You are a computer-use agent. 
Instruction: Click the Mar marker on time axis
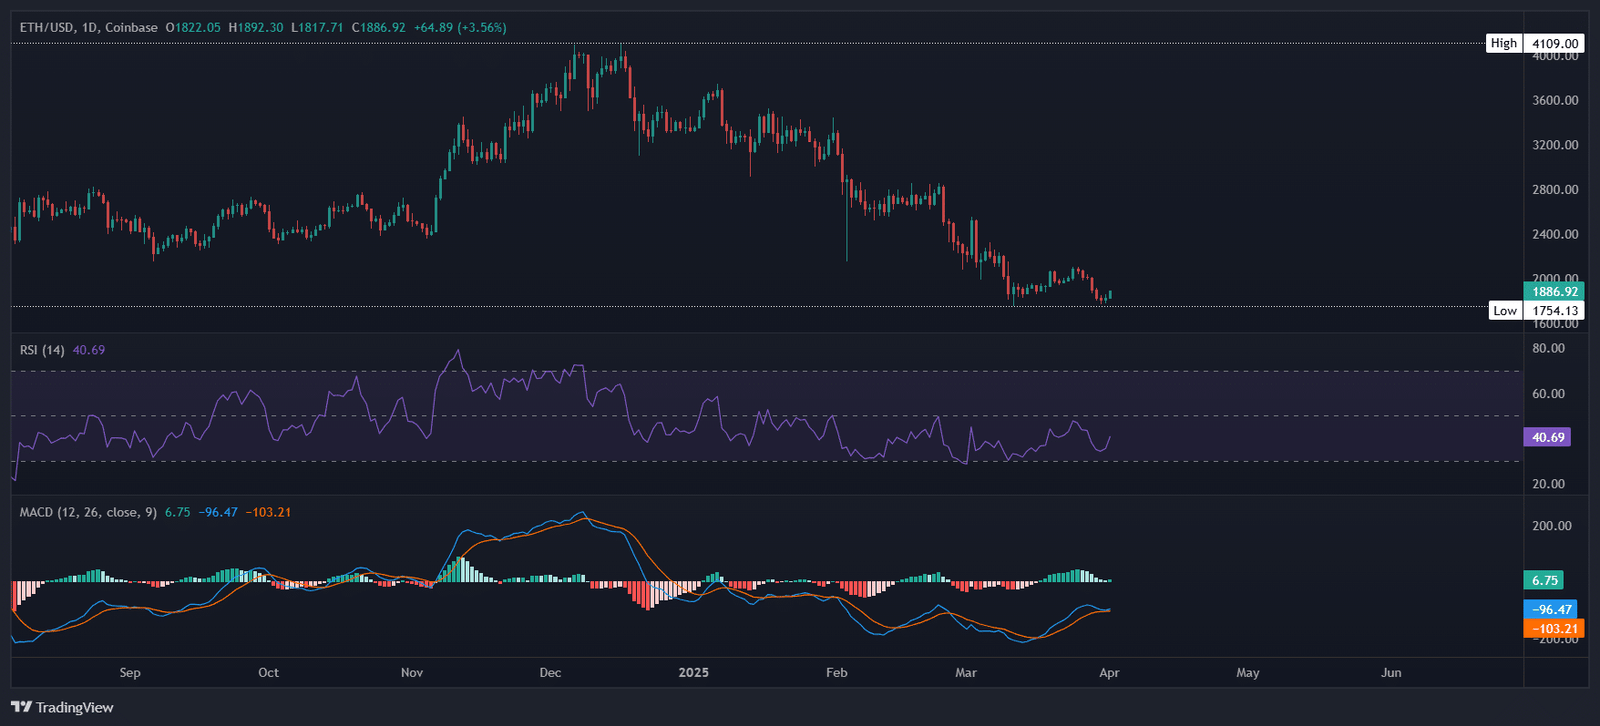(x=966, y=672)
